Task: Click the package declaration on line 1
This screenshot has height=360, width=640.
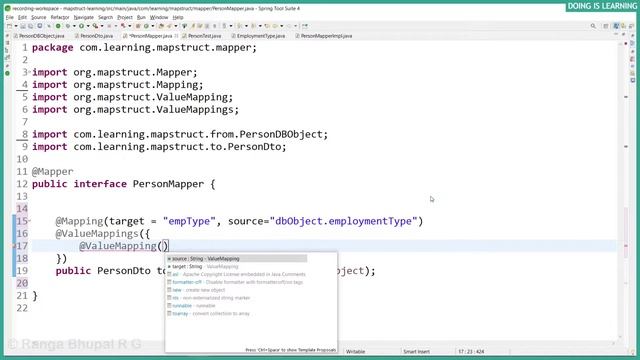Action: coord(144,48)
